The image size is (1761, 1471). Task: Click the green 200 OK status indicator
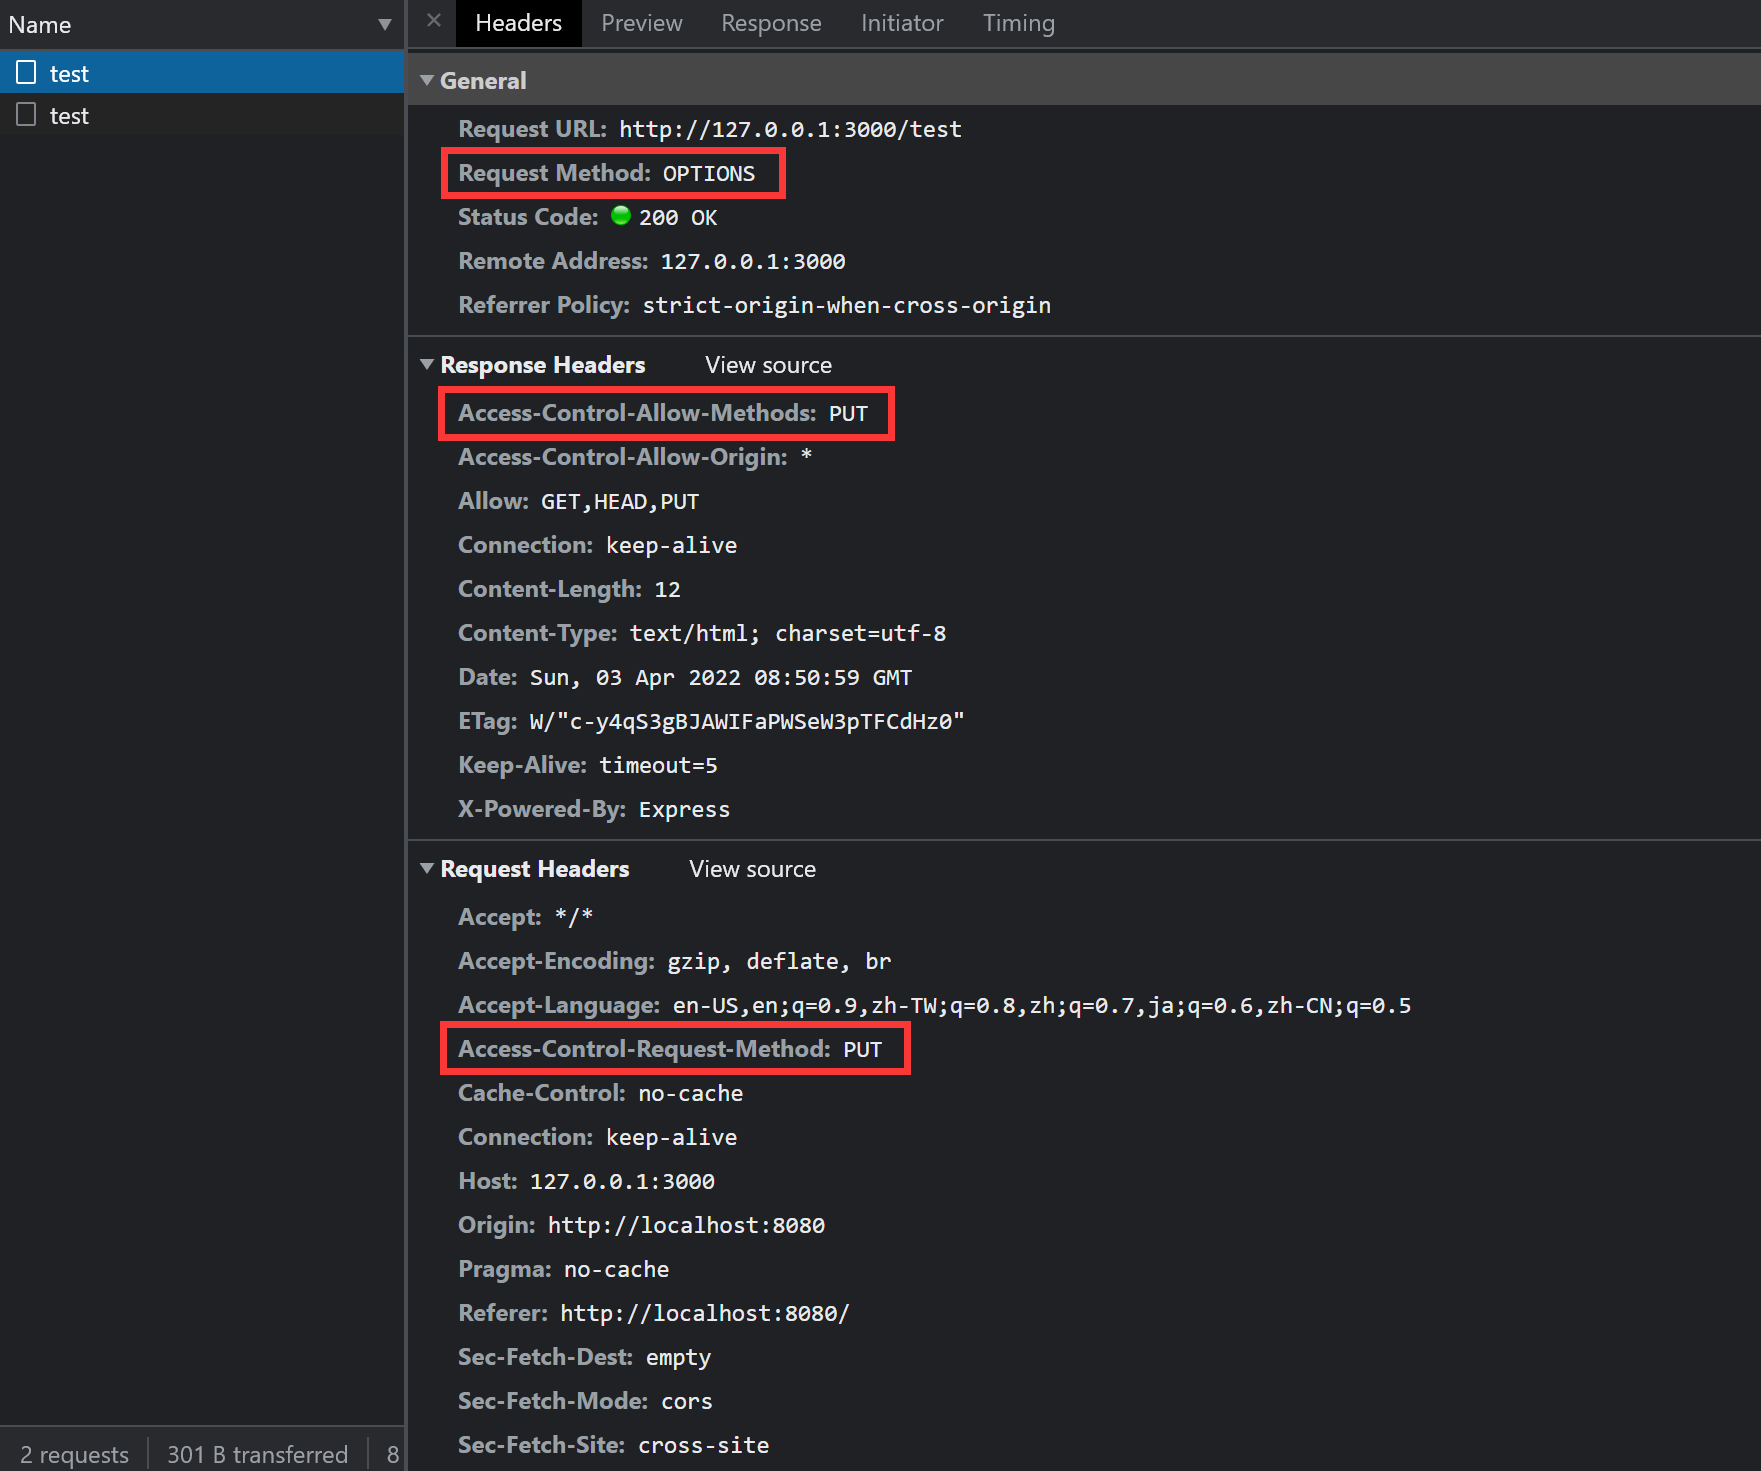tap(621, 216)
